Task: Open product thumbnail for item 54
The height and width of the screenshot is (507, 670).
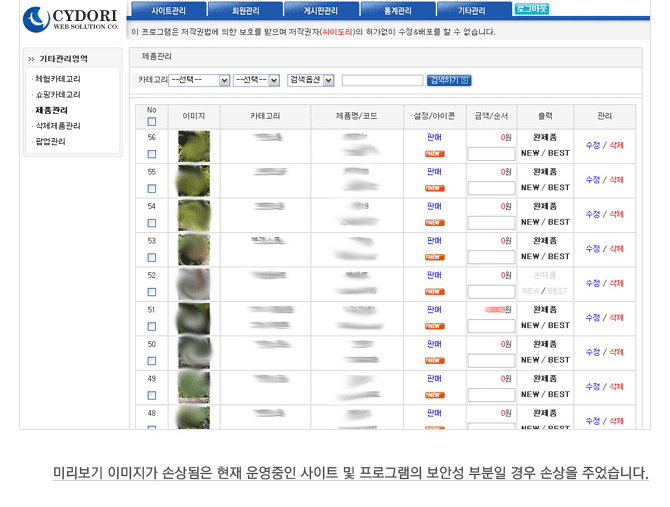Action: 194,215
